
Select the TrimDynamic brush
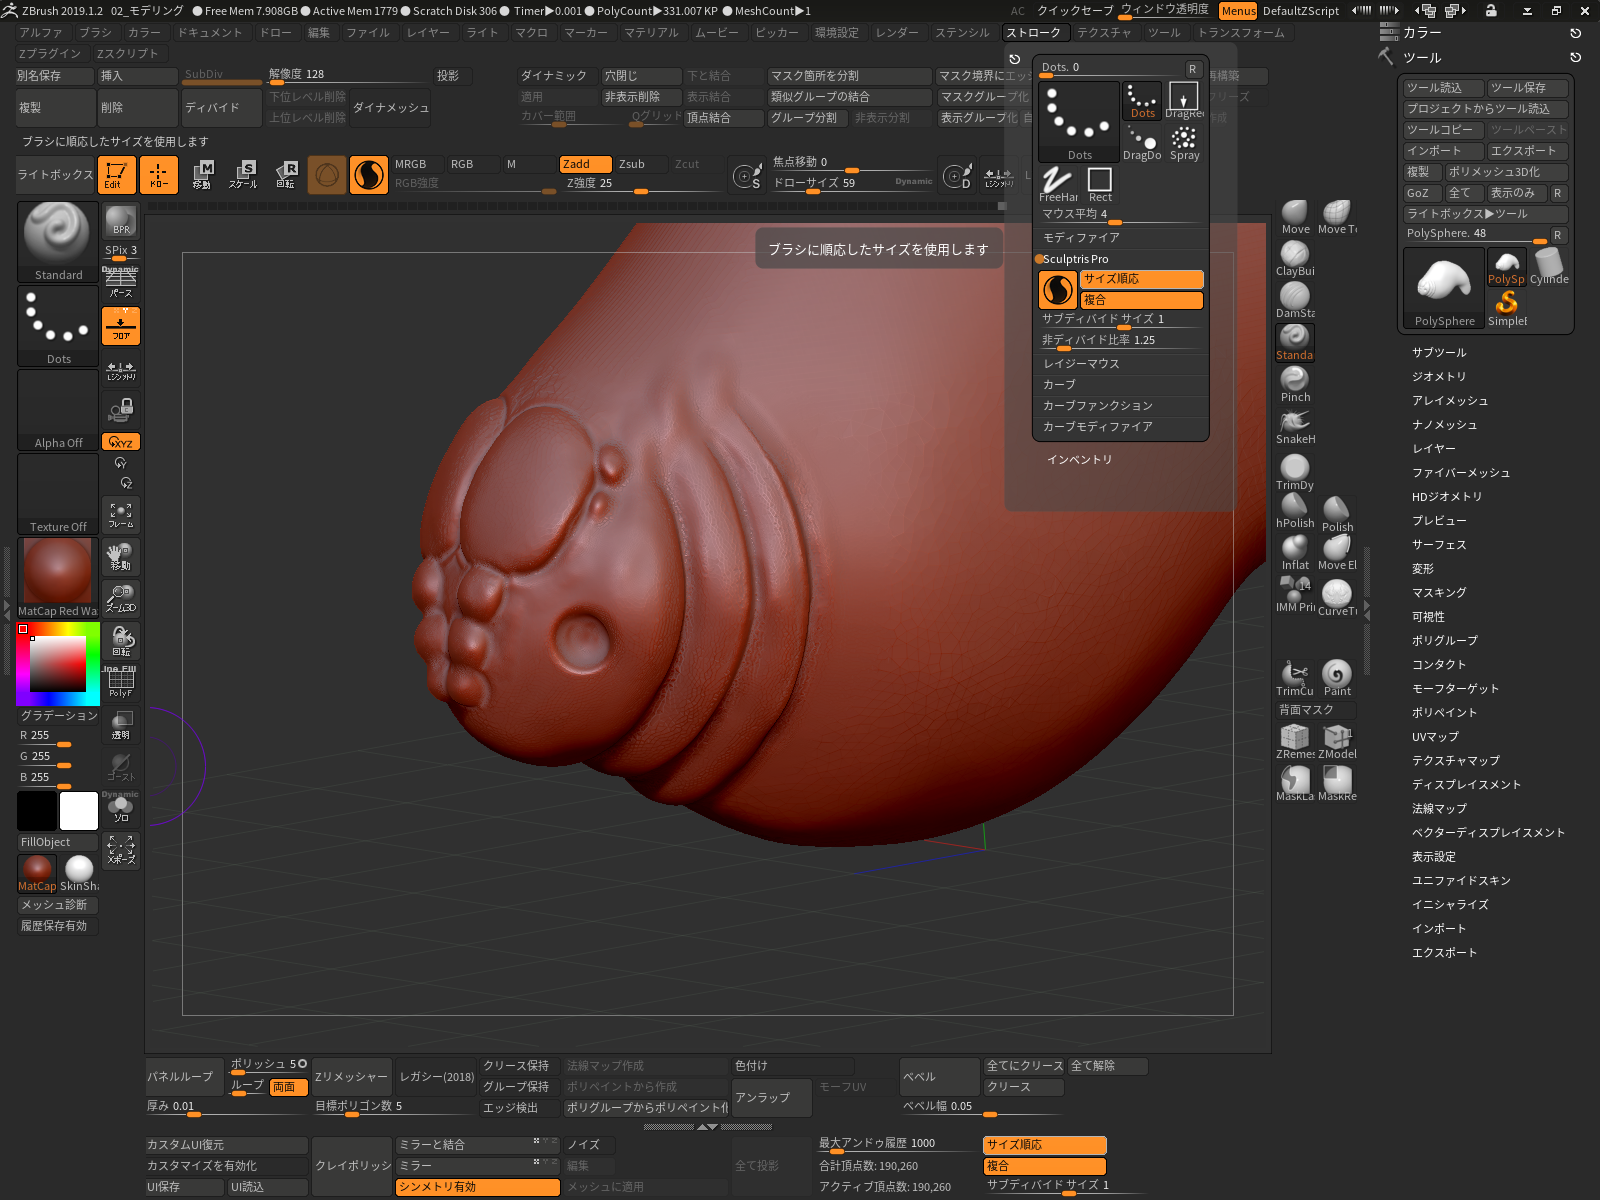pos(1295,473)
